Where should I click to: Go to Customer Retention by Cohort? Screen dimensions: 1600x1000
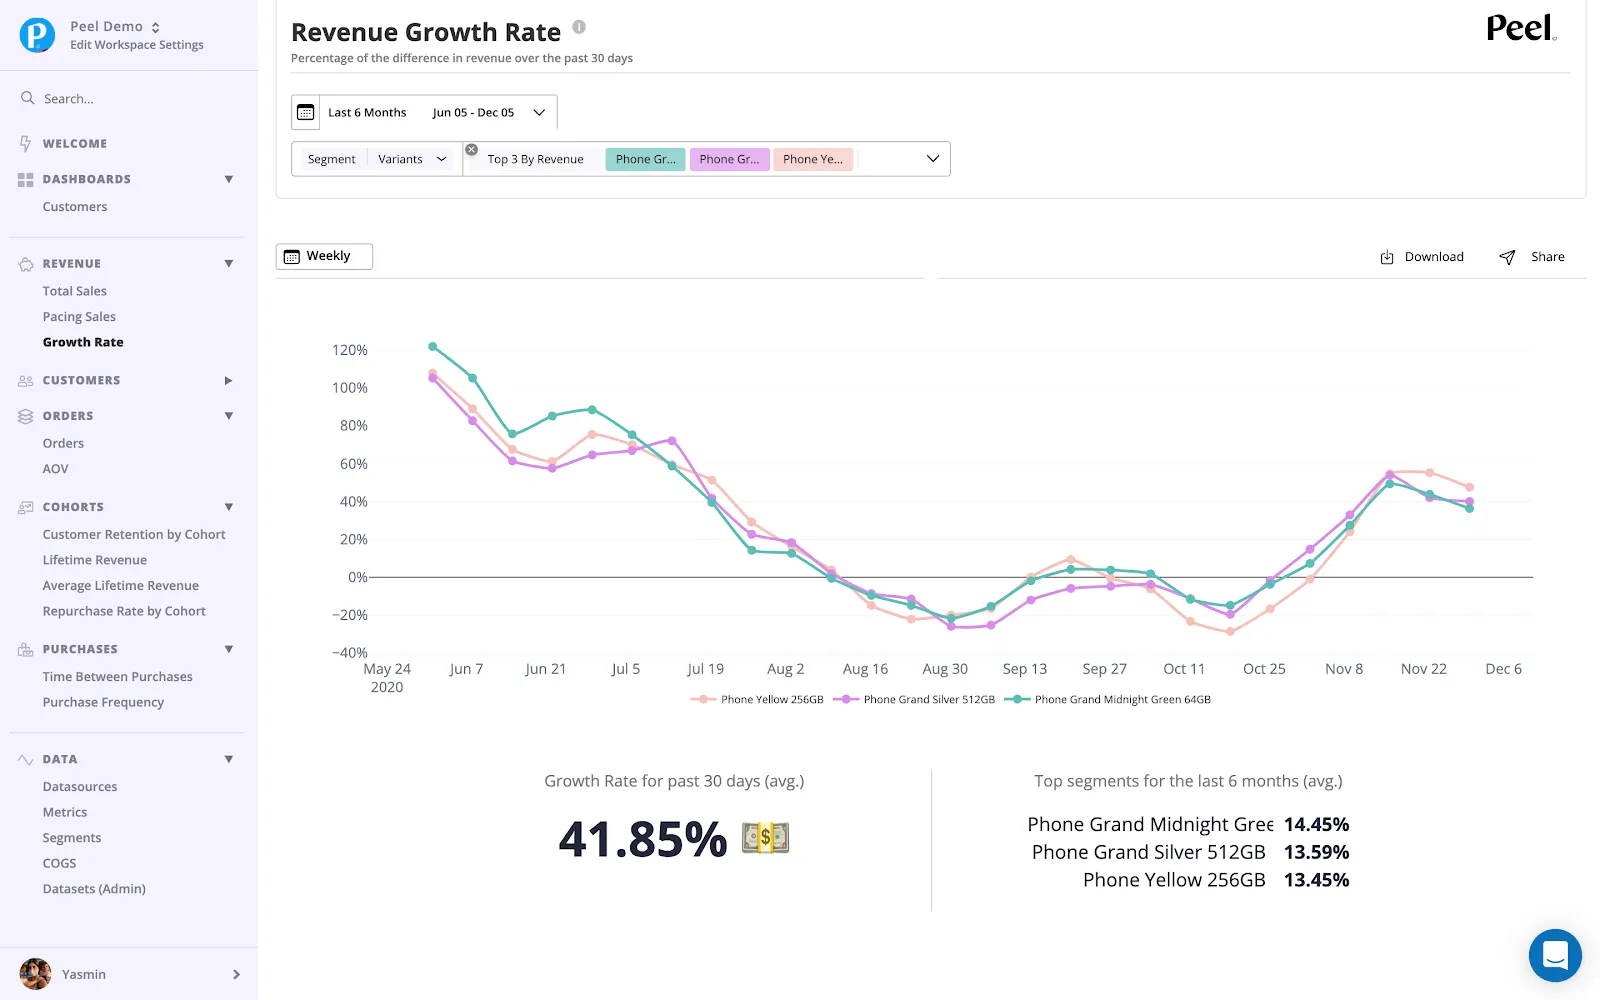(x=134, y=535)
